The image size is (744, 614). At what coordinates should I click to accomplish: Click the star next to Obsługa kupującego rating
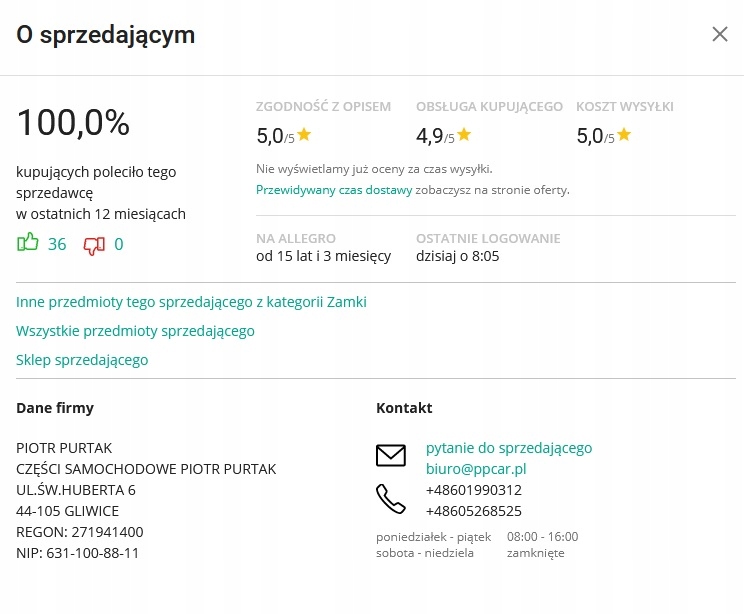click(x=464, y=134)
